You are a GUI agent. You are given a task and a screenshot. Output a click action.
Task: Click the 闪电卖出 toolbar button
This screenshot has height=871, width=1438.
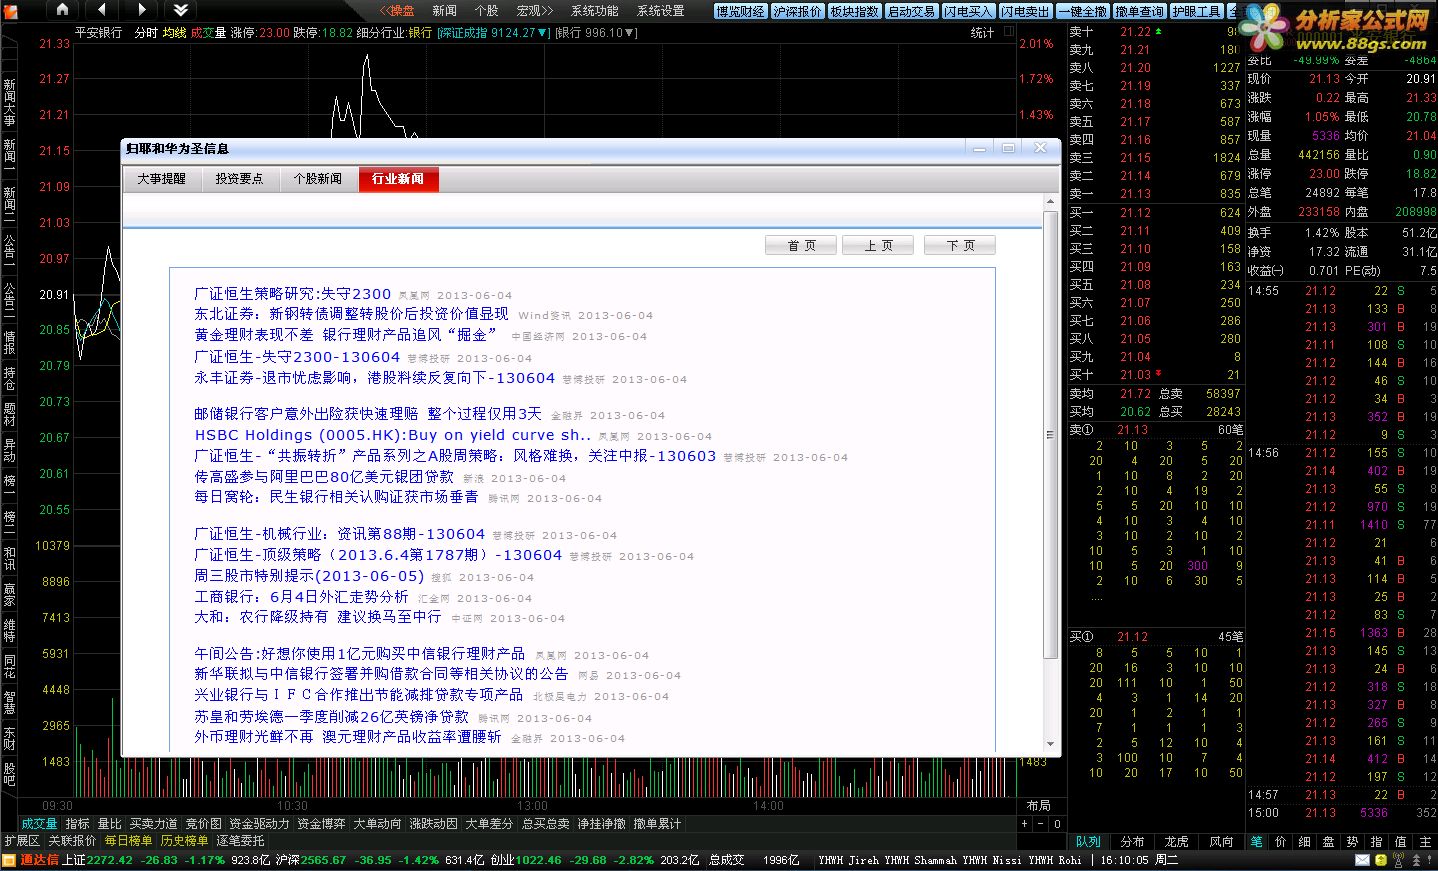(1025, 11)
